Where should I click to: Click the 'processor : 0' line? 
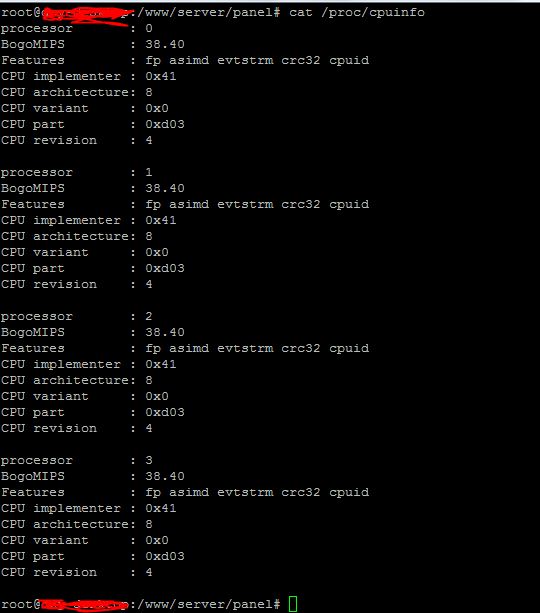(77, 29)
